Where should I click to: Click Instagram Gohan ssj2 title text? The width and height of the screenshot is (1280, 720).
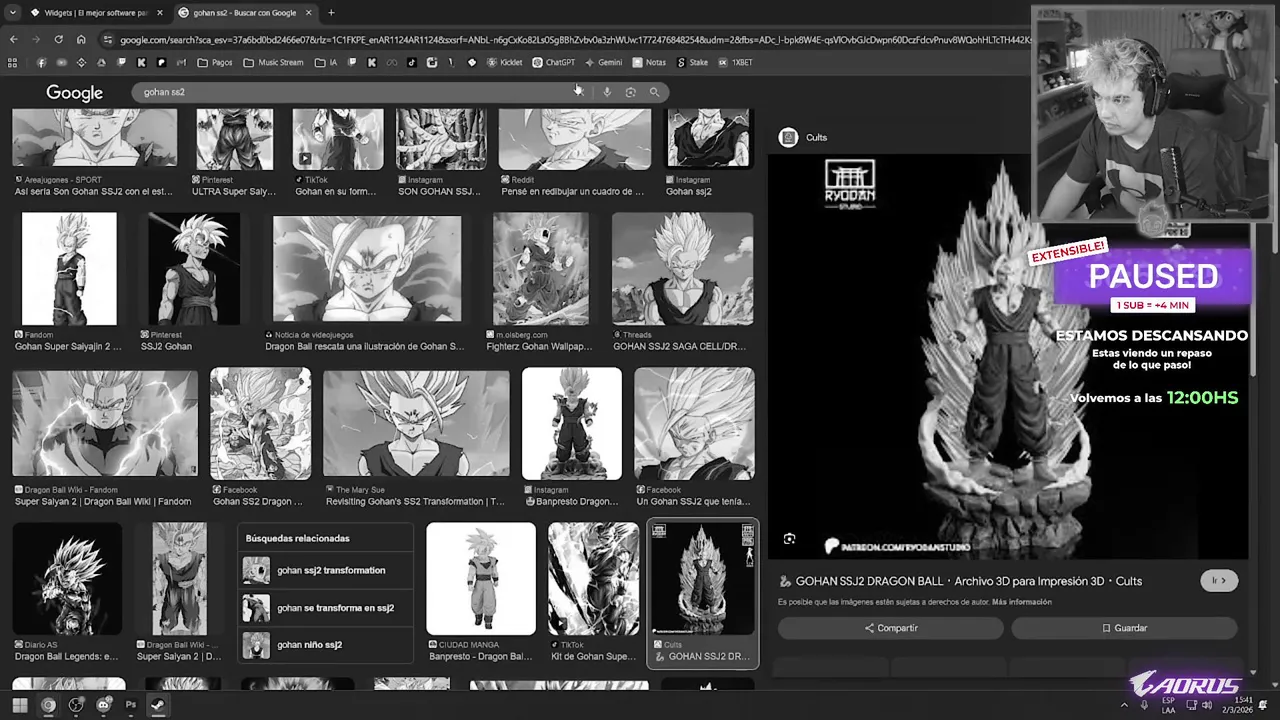(689, 191)
